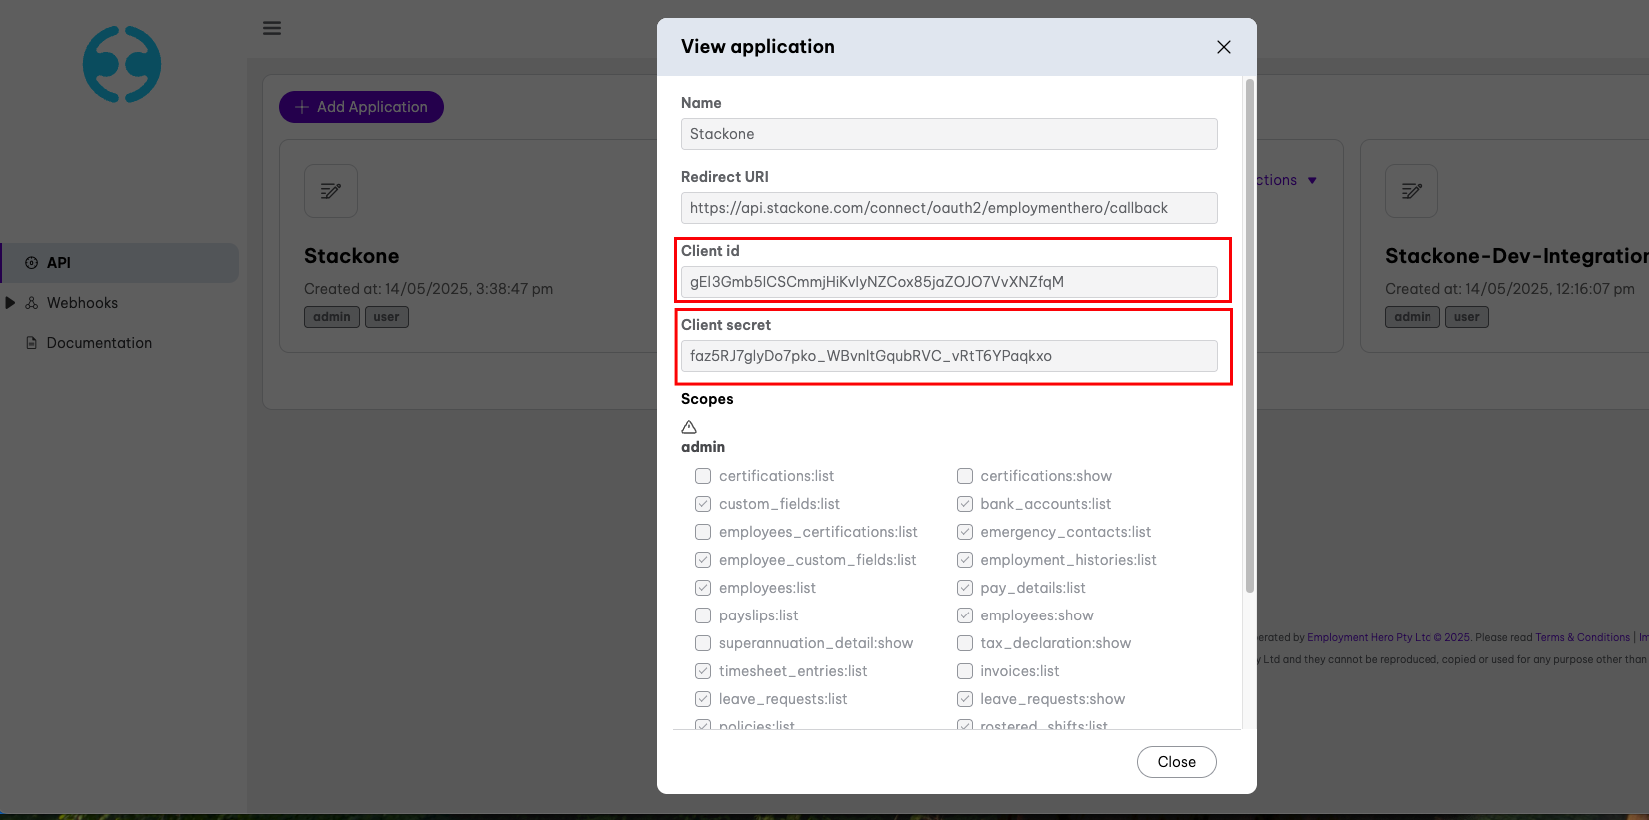
Task: Open the Terms & Conditions link
Action: [x=1582, y=637]
